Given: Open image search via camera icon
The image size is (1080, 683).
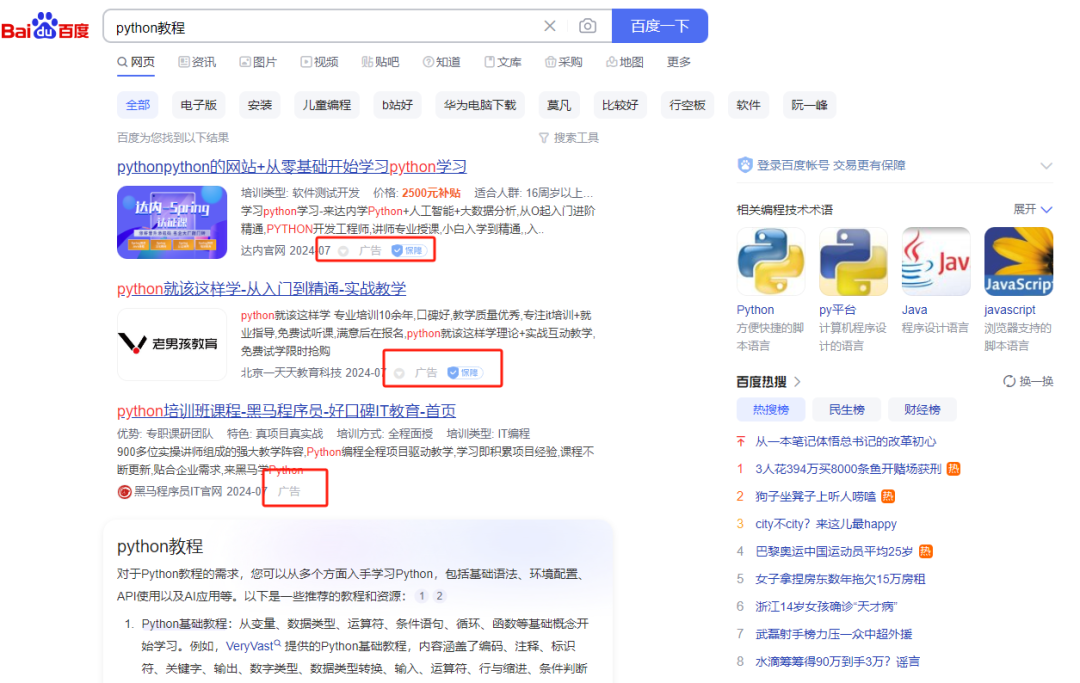Looking at the screenshot, I should tap(588, 26).
